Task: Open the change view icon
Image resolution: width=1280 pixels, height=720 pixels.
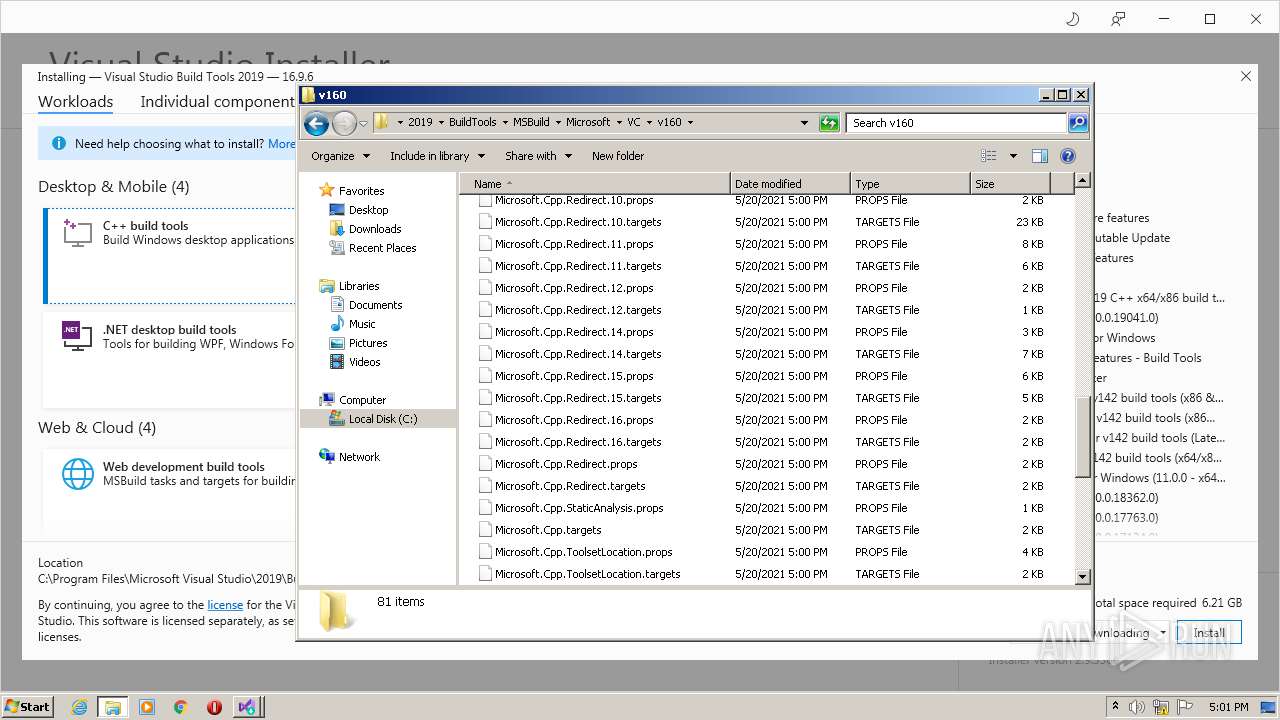Action: coord(989,156)
